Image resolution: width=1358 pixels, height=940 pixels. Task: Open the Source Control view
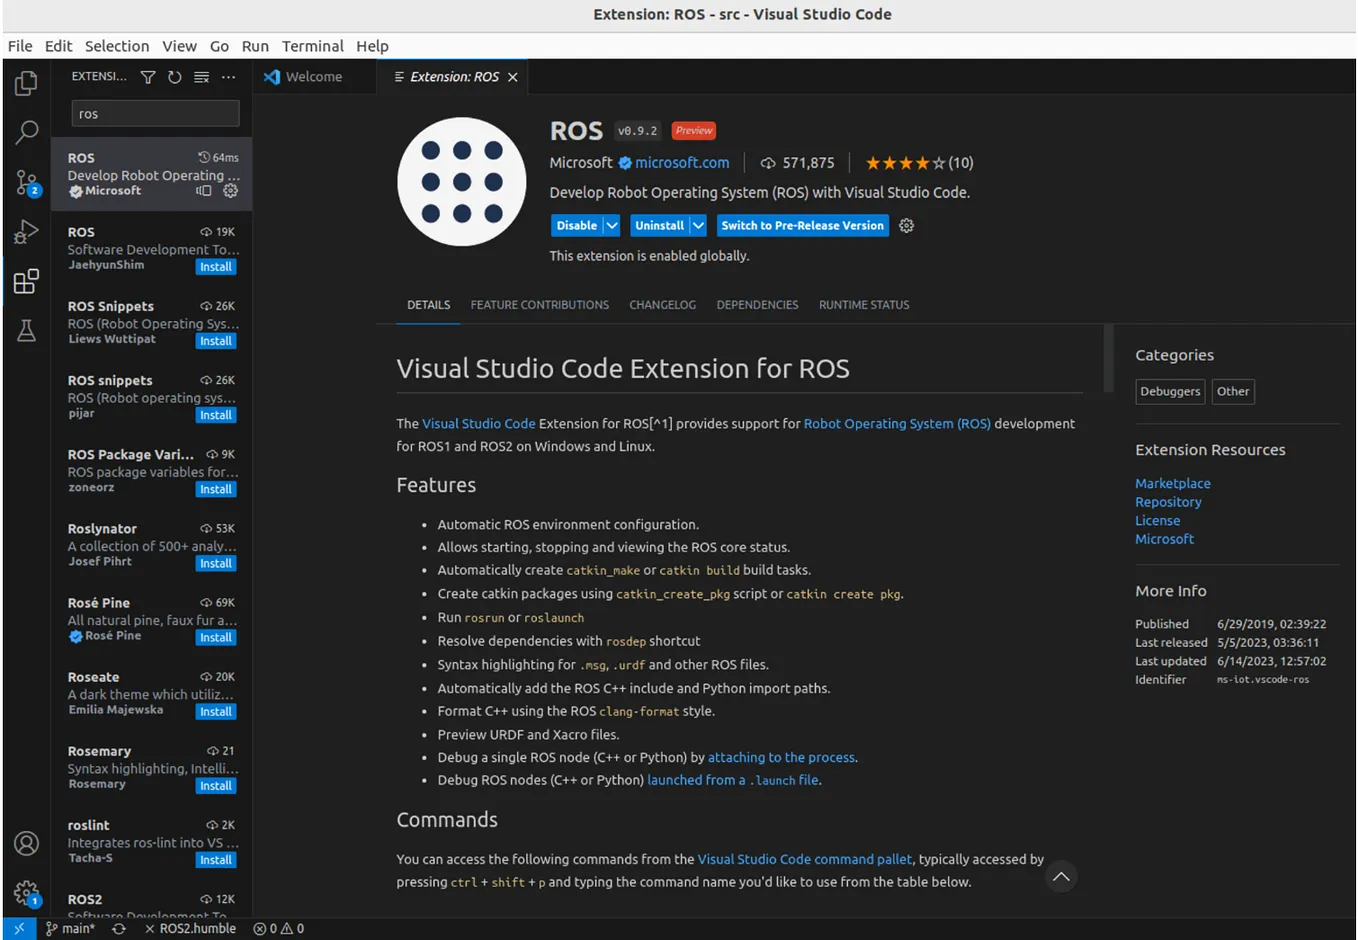26,183
